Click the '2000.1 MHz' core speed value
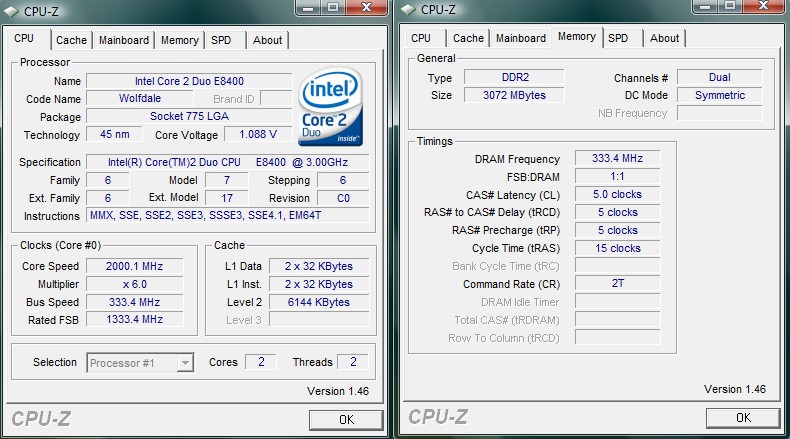 (x=135, y=266)
